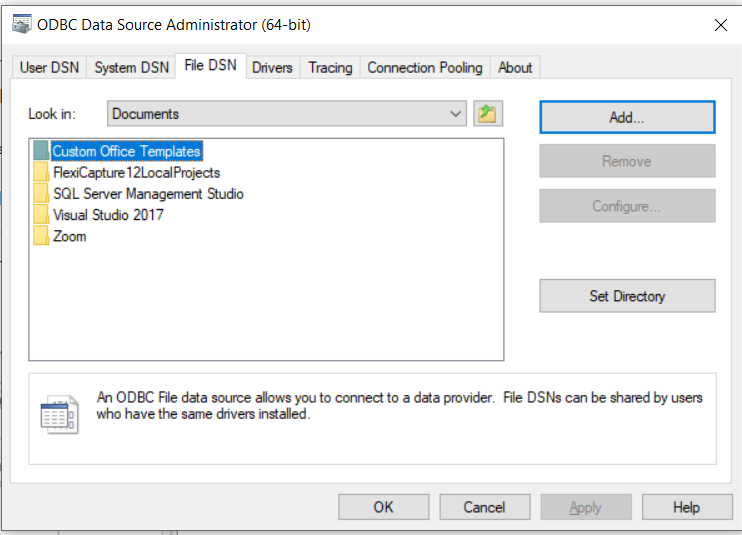
Task: Switch to the Drivers tab
Action: pos(272,68)
